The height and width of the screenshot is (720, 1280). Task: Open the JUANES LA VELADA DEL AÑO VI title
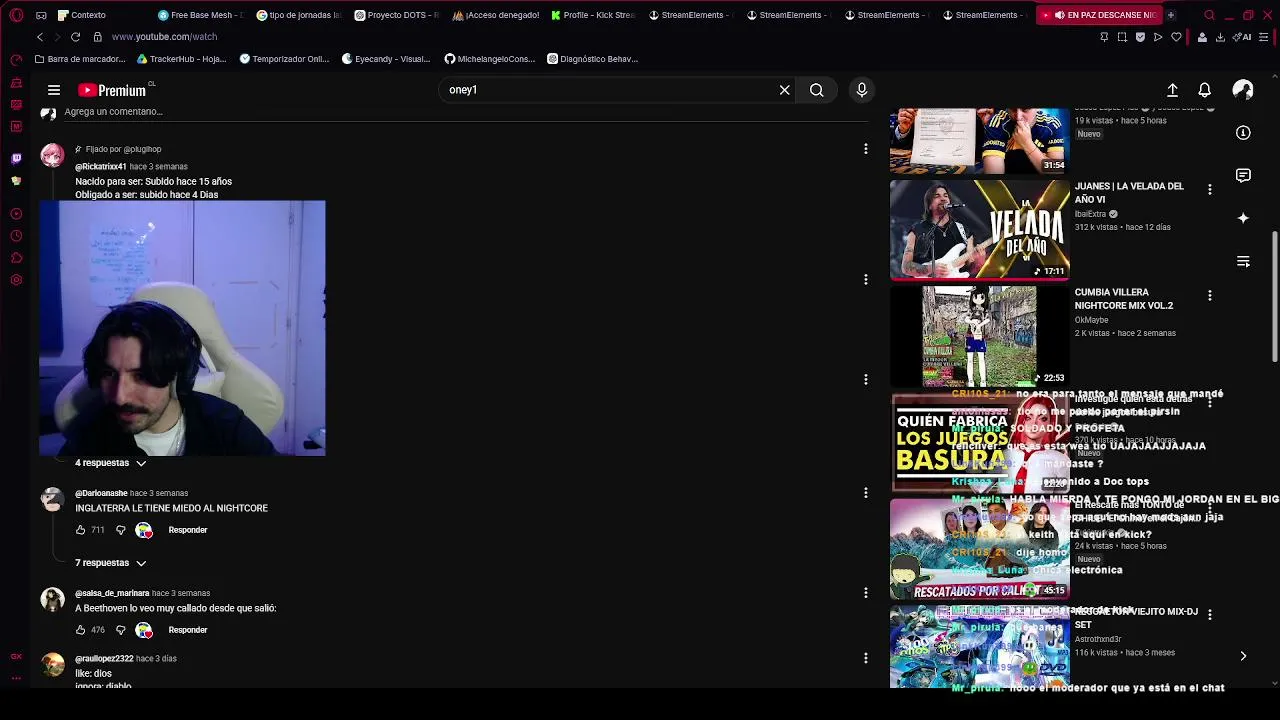[x=1129, y=193]
